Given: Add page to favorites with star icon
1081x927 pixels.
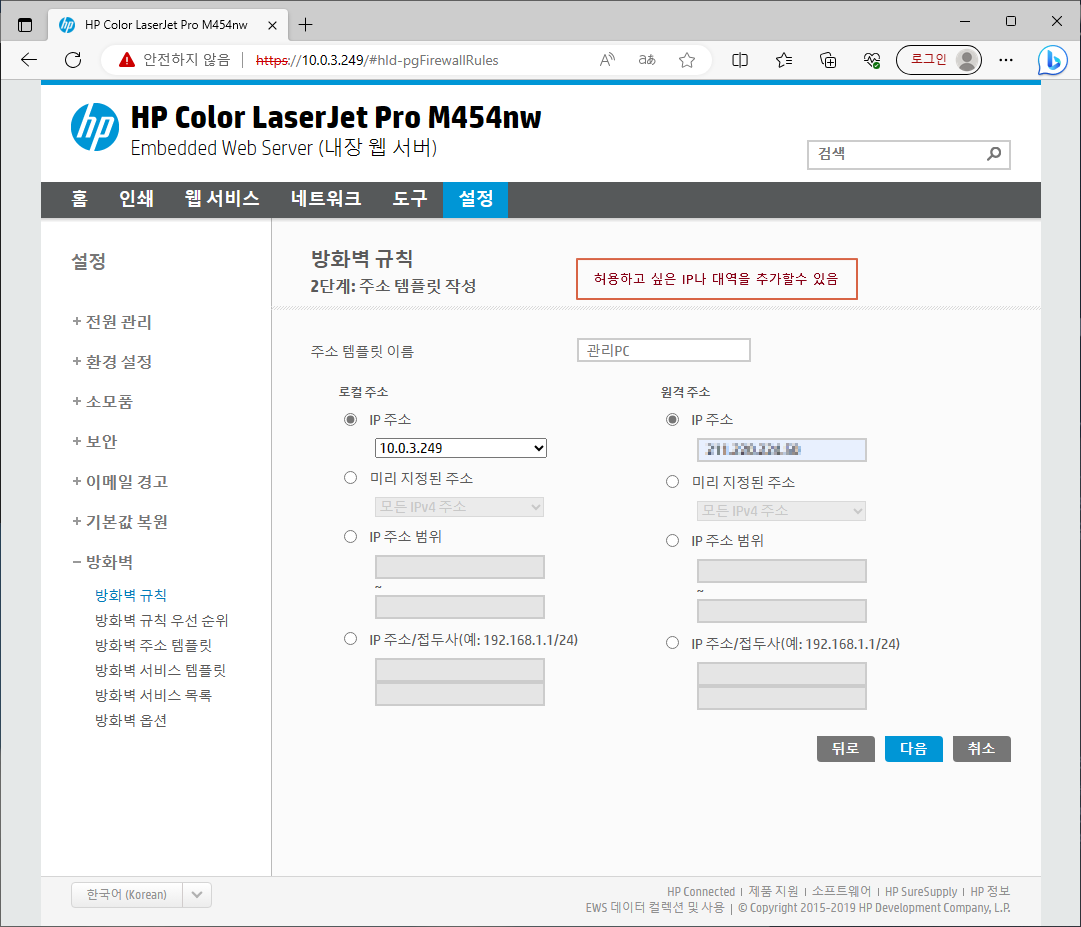Looking at the screenshot, I should [687, 60].
